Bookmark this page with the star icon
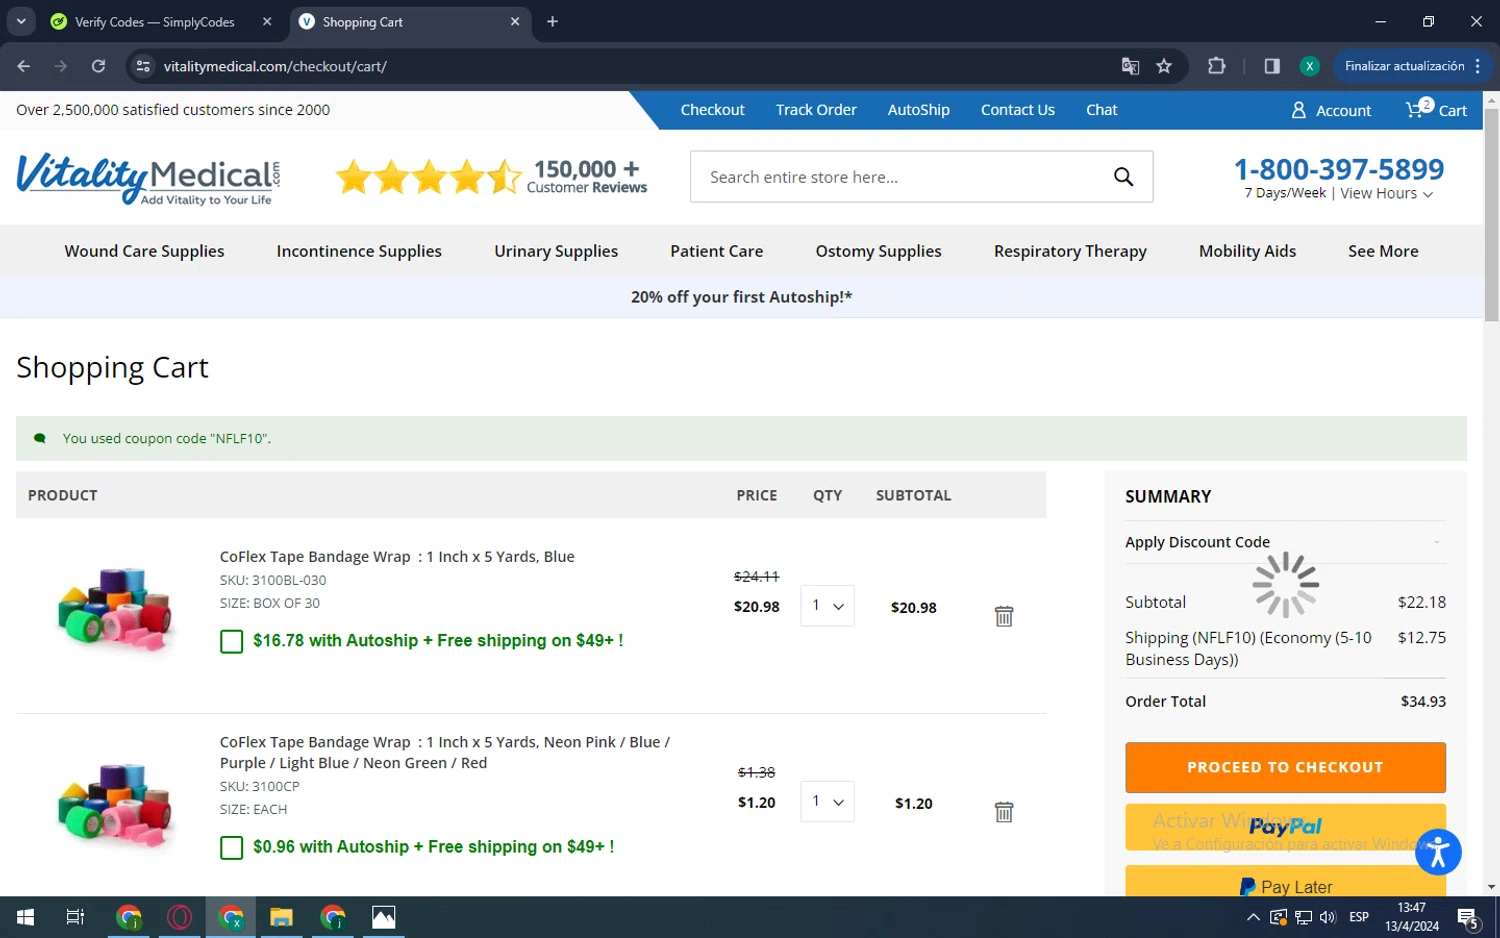 tap(1164, 66)
